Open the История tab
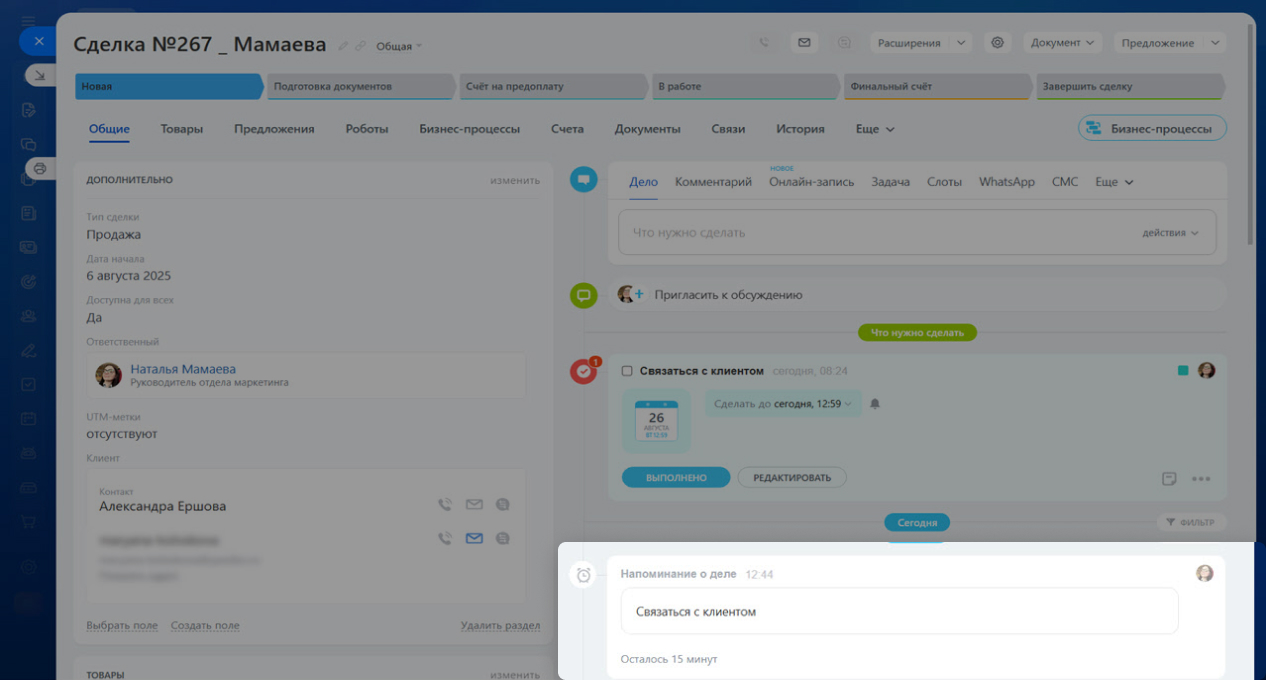The height and width of the screenshot is (680, 1266). (x=800, y=129)
